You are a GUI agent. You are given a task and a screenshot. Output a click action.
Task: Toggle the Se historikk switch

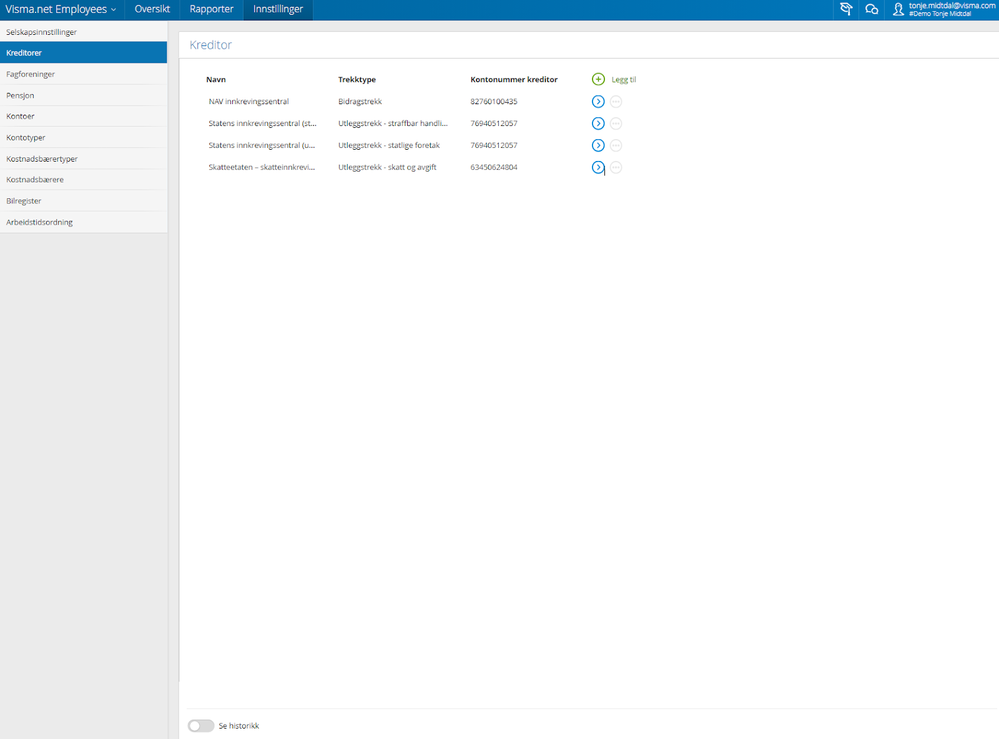point(201,726)
